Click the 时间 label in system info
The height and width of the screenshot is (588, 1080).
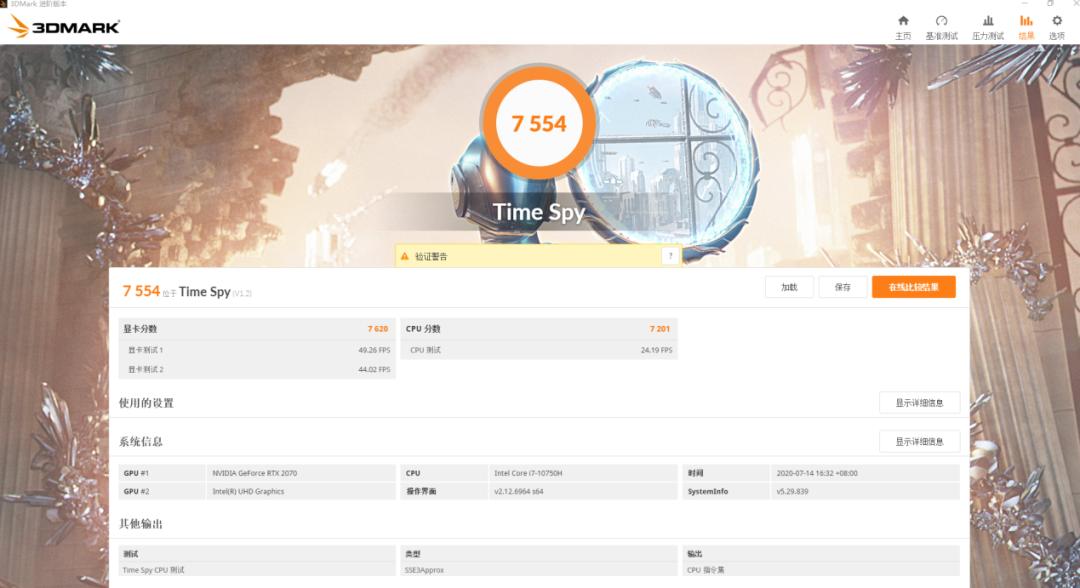[x=696, y=473]
